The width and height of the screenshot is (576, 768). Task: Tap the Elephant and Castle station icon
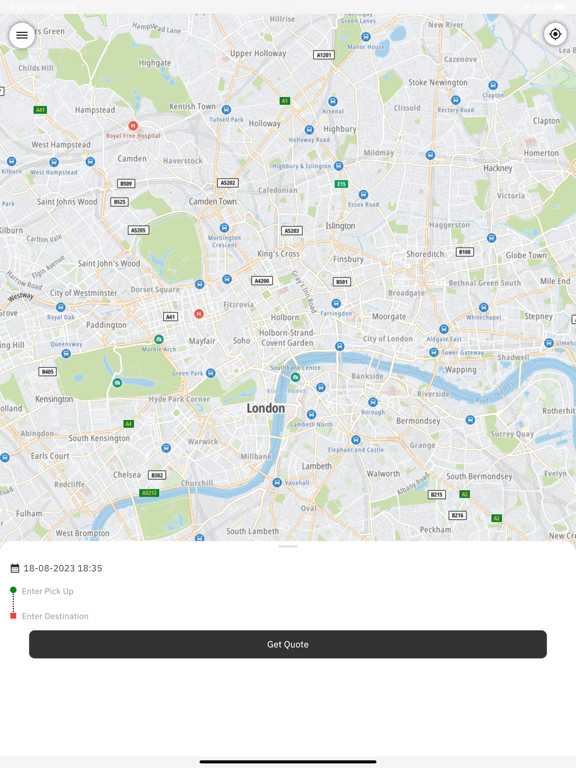[x=356, y=440]
